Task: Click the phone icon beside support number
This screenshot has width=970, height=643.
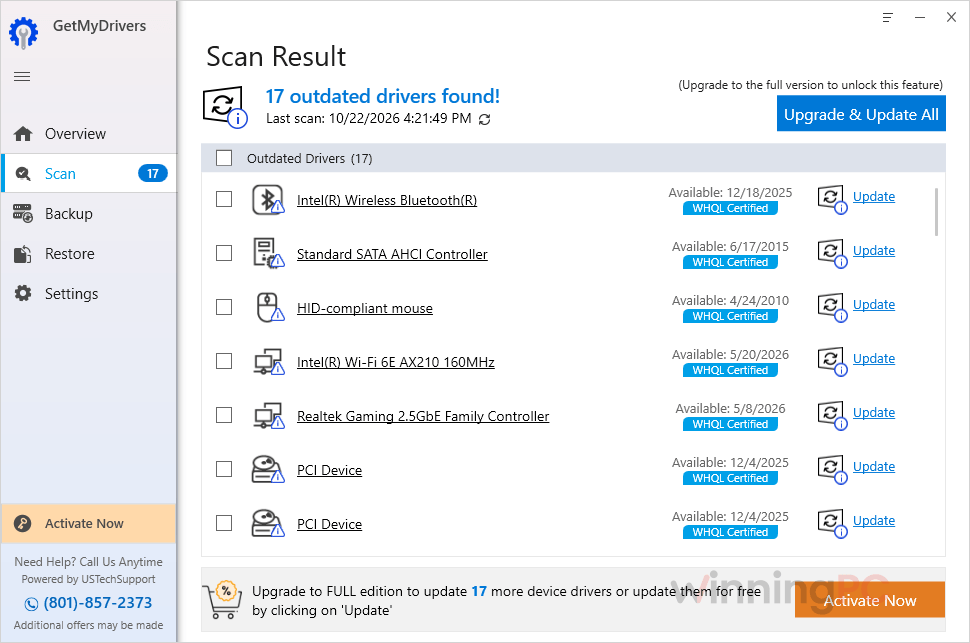Action: [x=31, y=603]
